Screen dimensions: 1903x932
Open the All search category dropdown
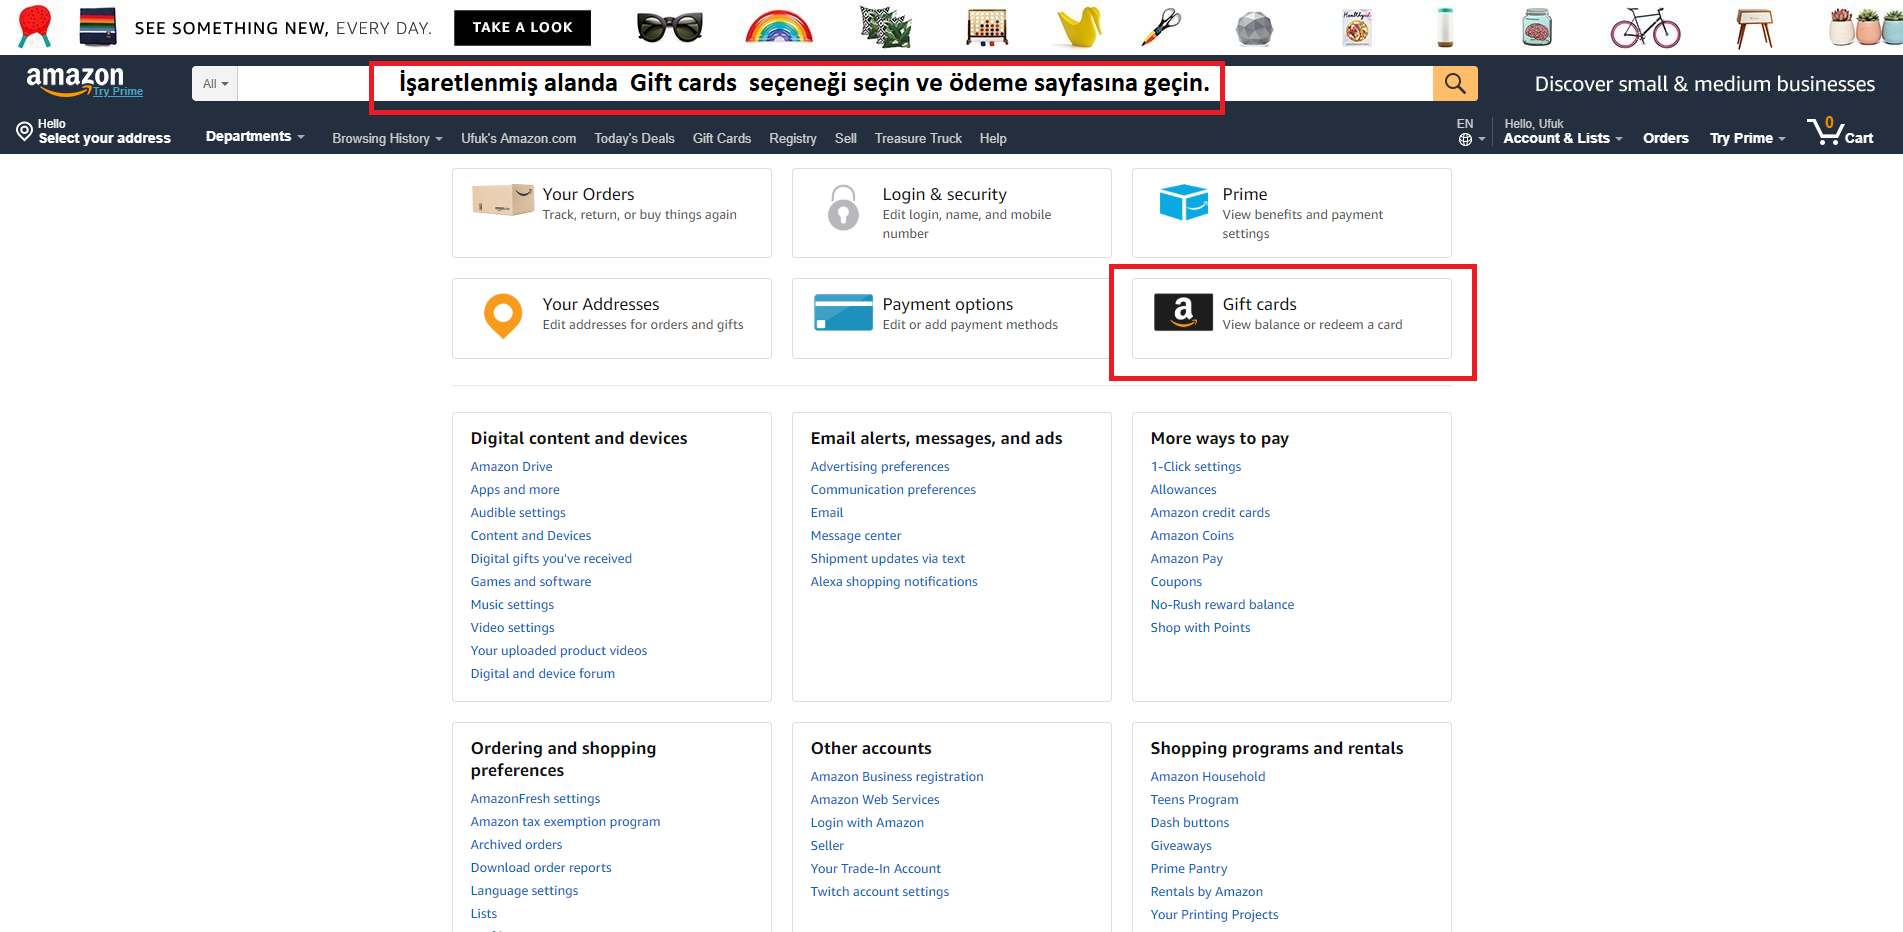(215, 84)
